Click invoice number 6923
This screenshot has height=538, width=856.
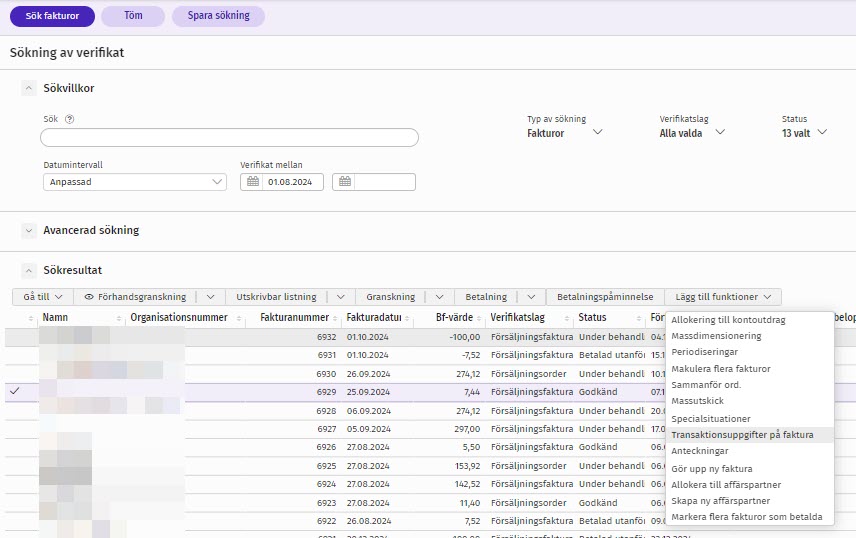point(326,503)
